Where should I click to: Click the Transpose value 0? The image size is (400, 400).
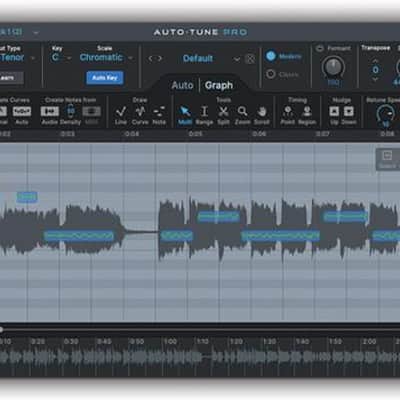(x=375, y=70)
